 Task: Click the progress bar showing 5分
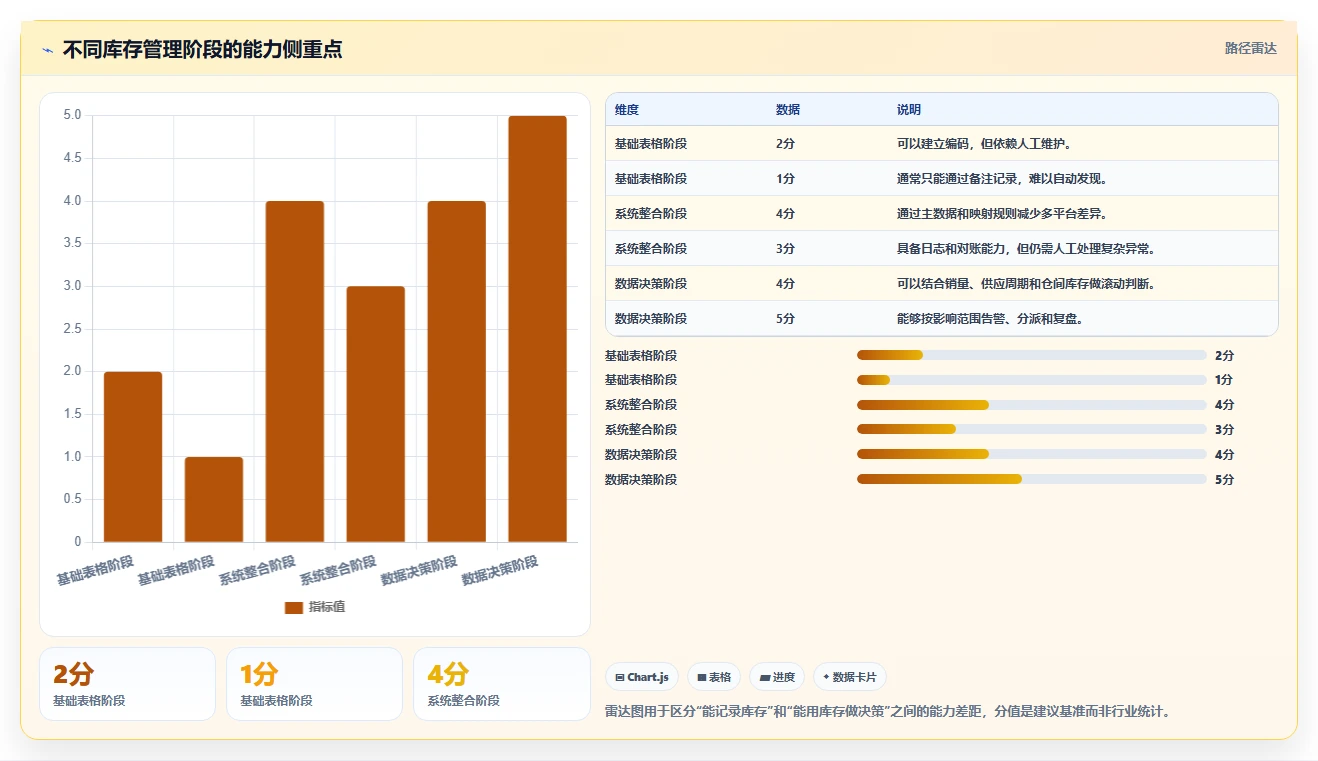(x=1032, y=479)
